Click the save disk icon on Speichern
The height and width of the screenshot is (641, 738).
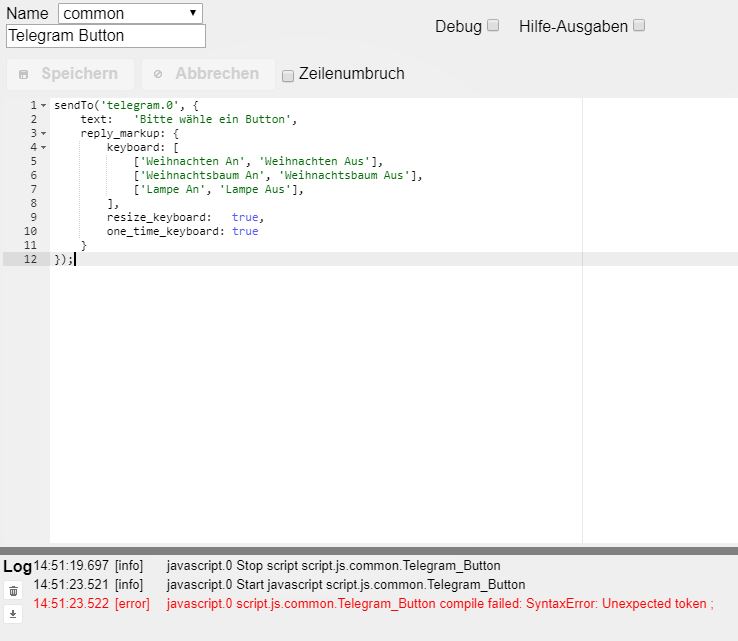(x=24, y=74)
